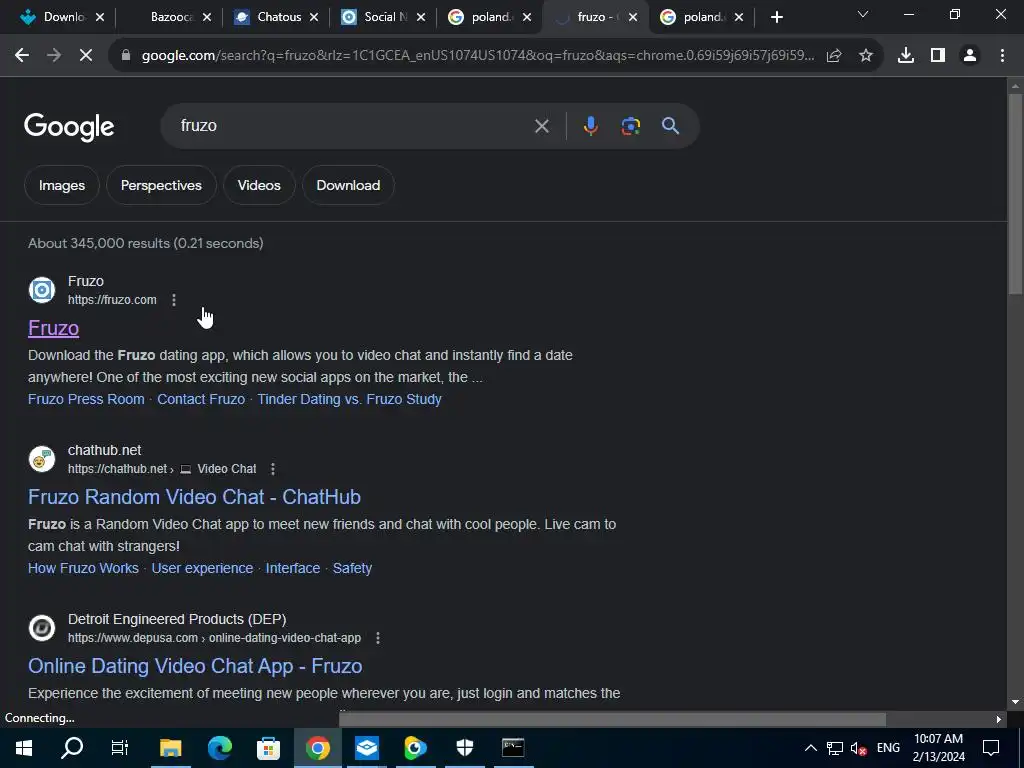Bookmark this tab with star icon
Image resolution: width=1024 pixels, height=768 pixels.
point(866,56)
